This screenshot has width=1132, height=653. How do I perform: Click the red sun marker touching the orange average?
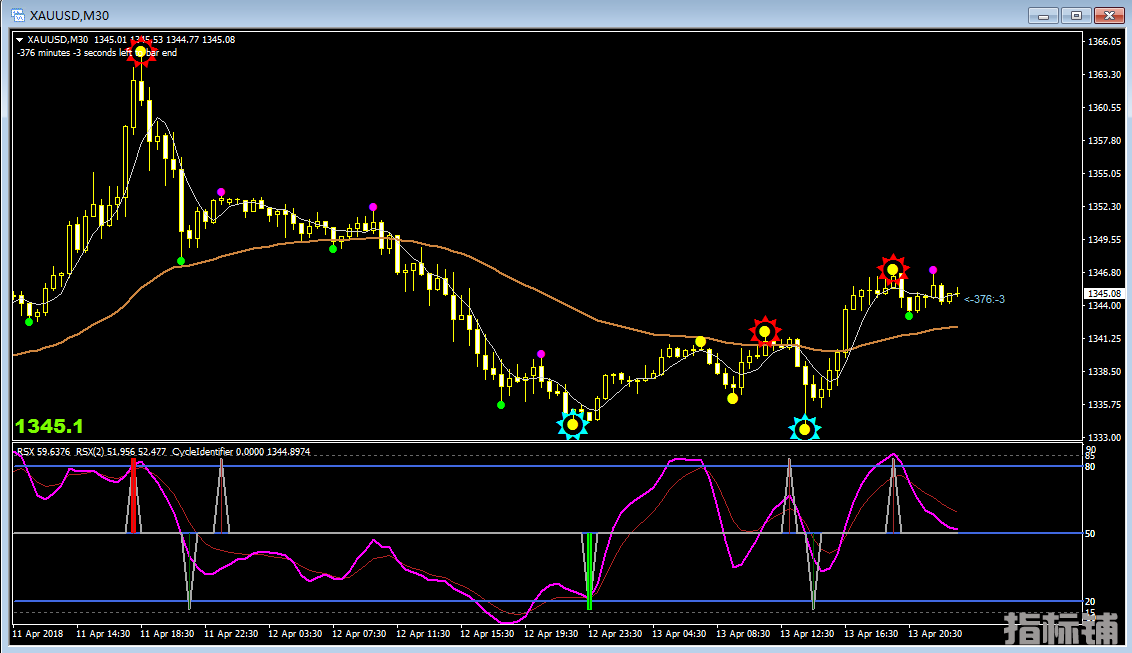(x=764, y=331)
